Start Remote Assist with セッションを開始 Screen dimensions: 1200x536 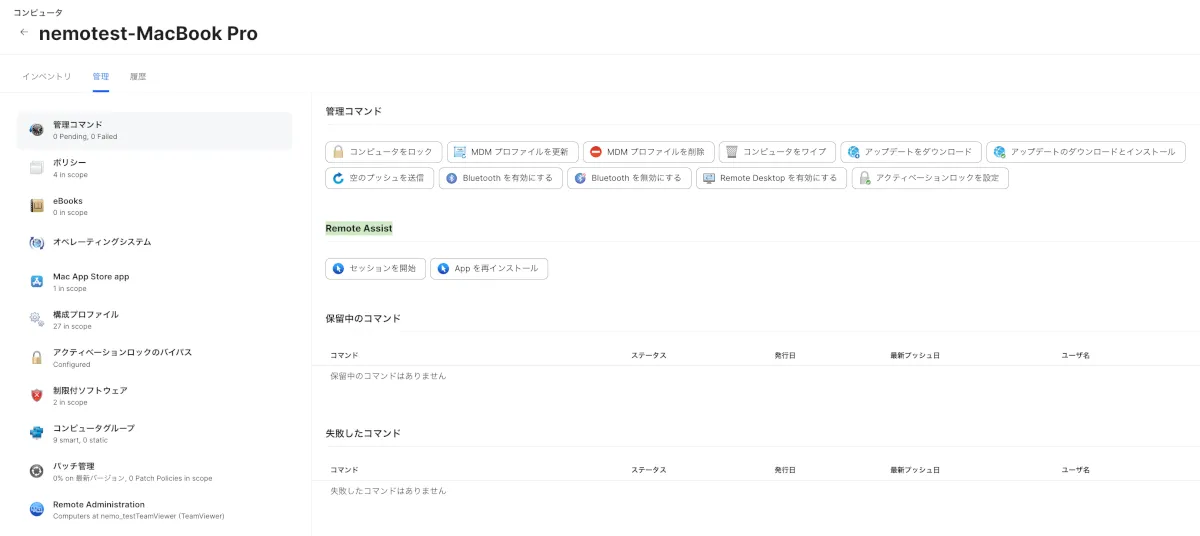click(375, 268)
